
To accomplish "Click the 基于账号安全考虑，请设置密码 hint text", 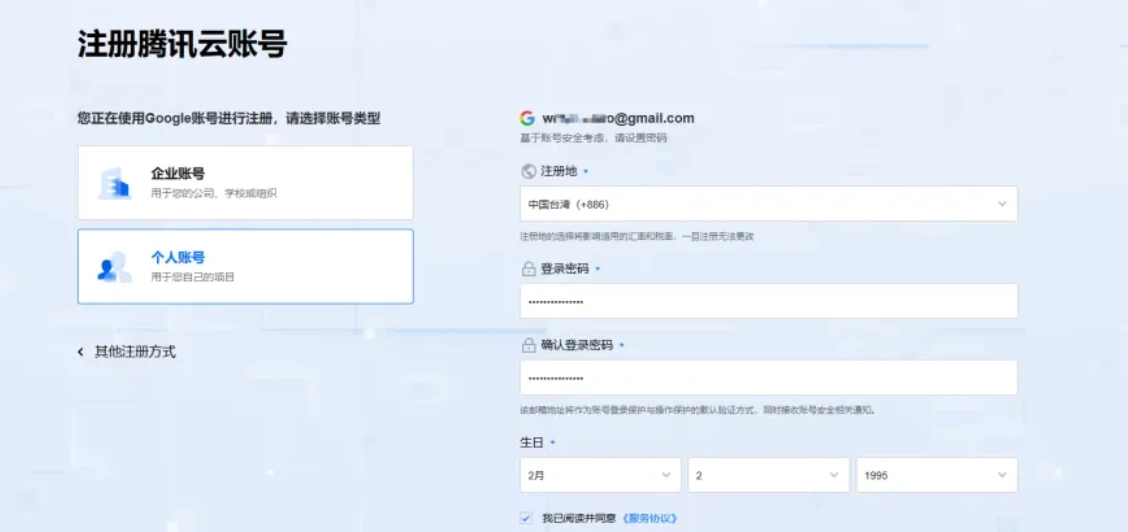I will coord(593,137).
